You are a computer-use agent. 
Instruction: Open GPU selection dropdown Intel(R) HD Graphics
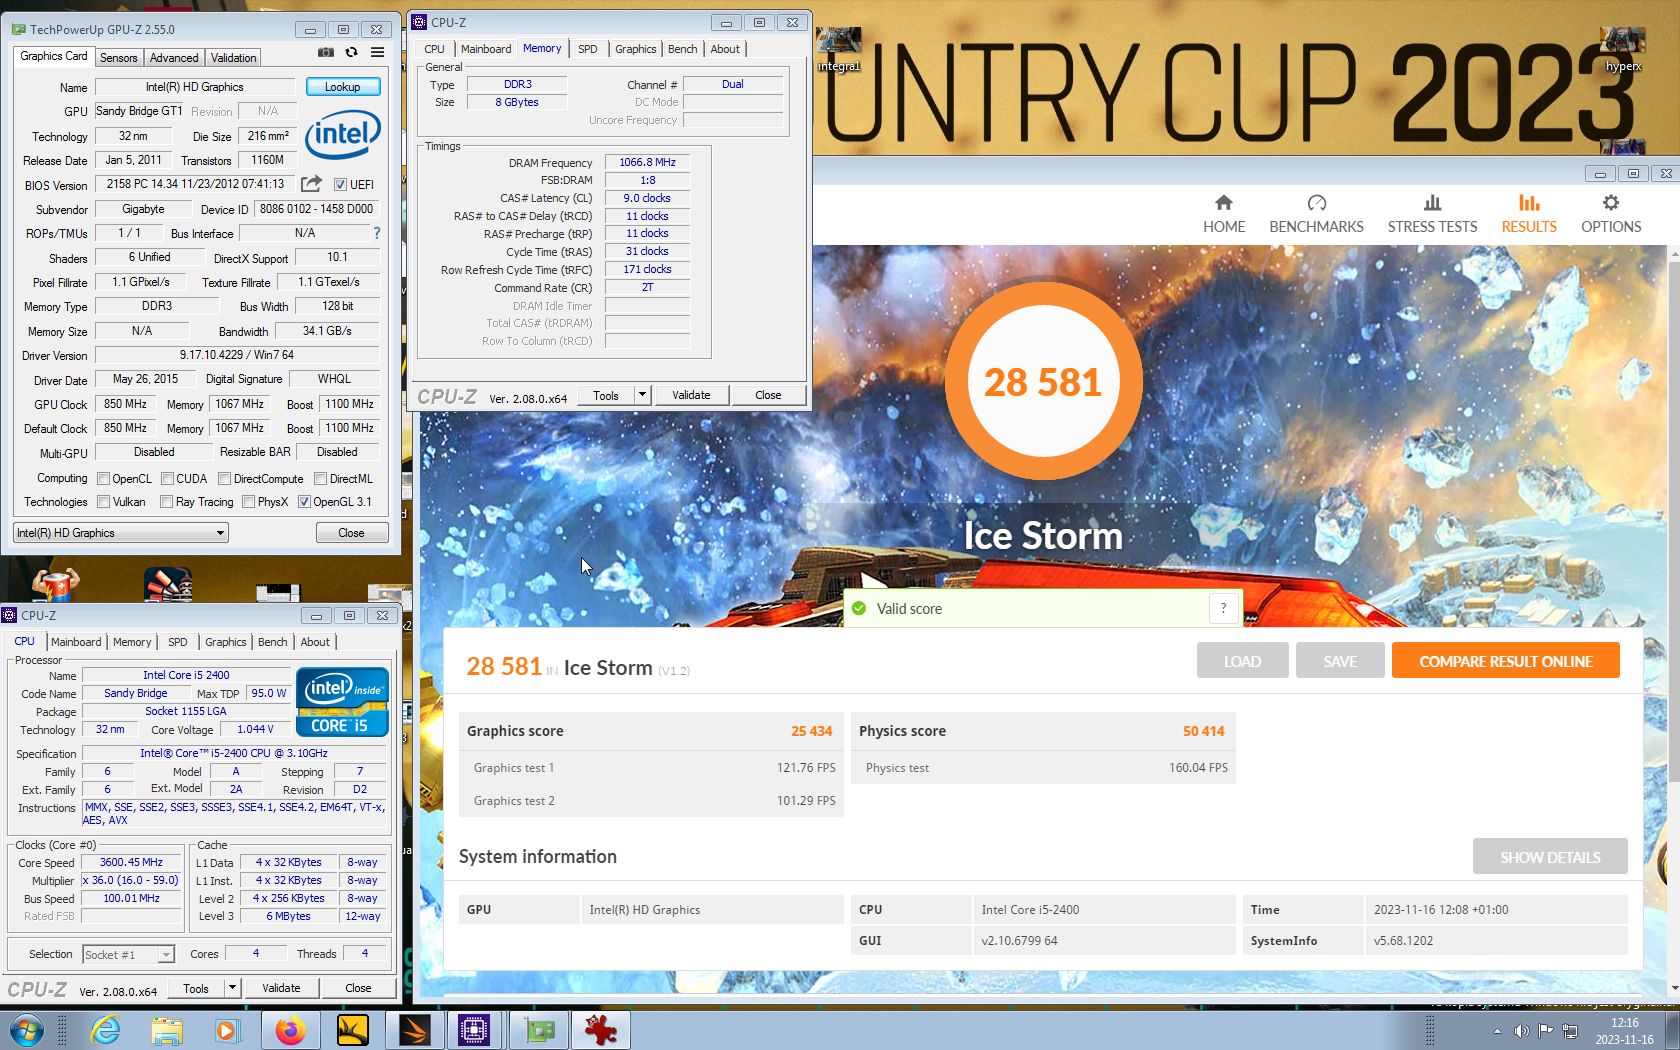[121, 533]
